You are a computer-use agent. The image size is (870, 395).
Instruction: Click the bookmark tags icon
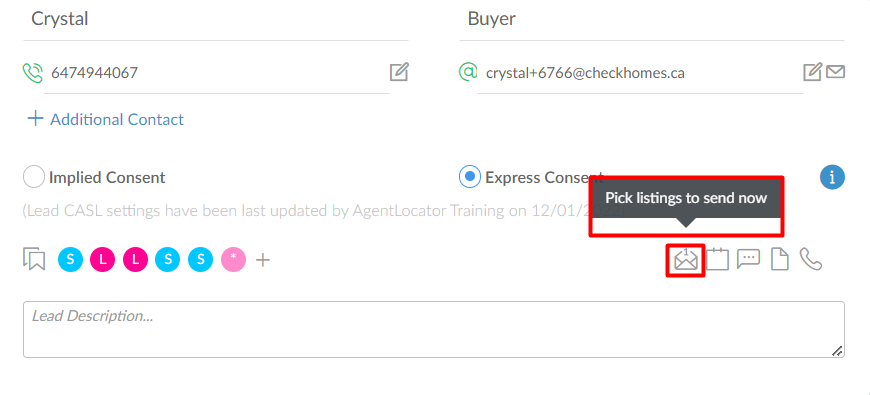[x=34, y=259]
